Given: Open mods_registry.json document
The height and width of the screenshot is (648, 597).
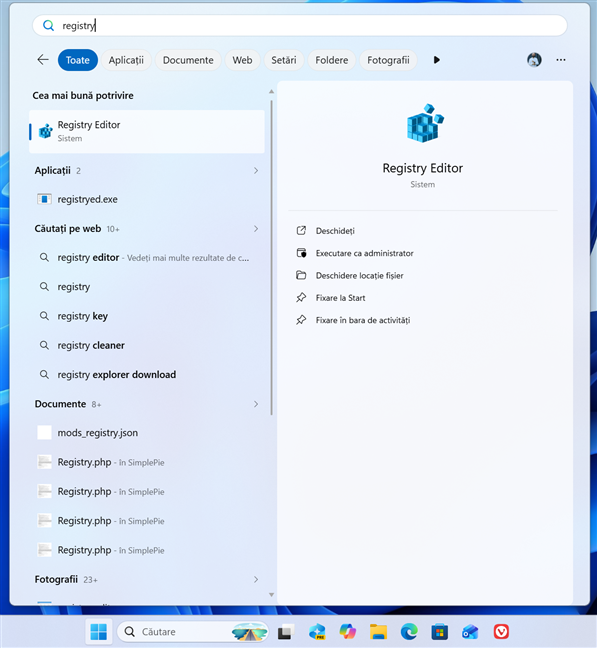Looking at the screenshot, I should pyautogui.click(x=147, y=433).
